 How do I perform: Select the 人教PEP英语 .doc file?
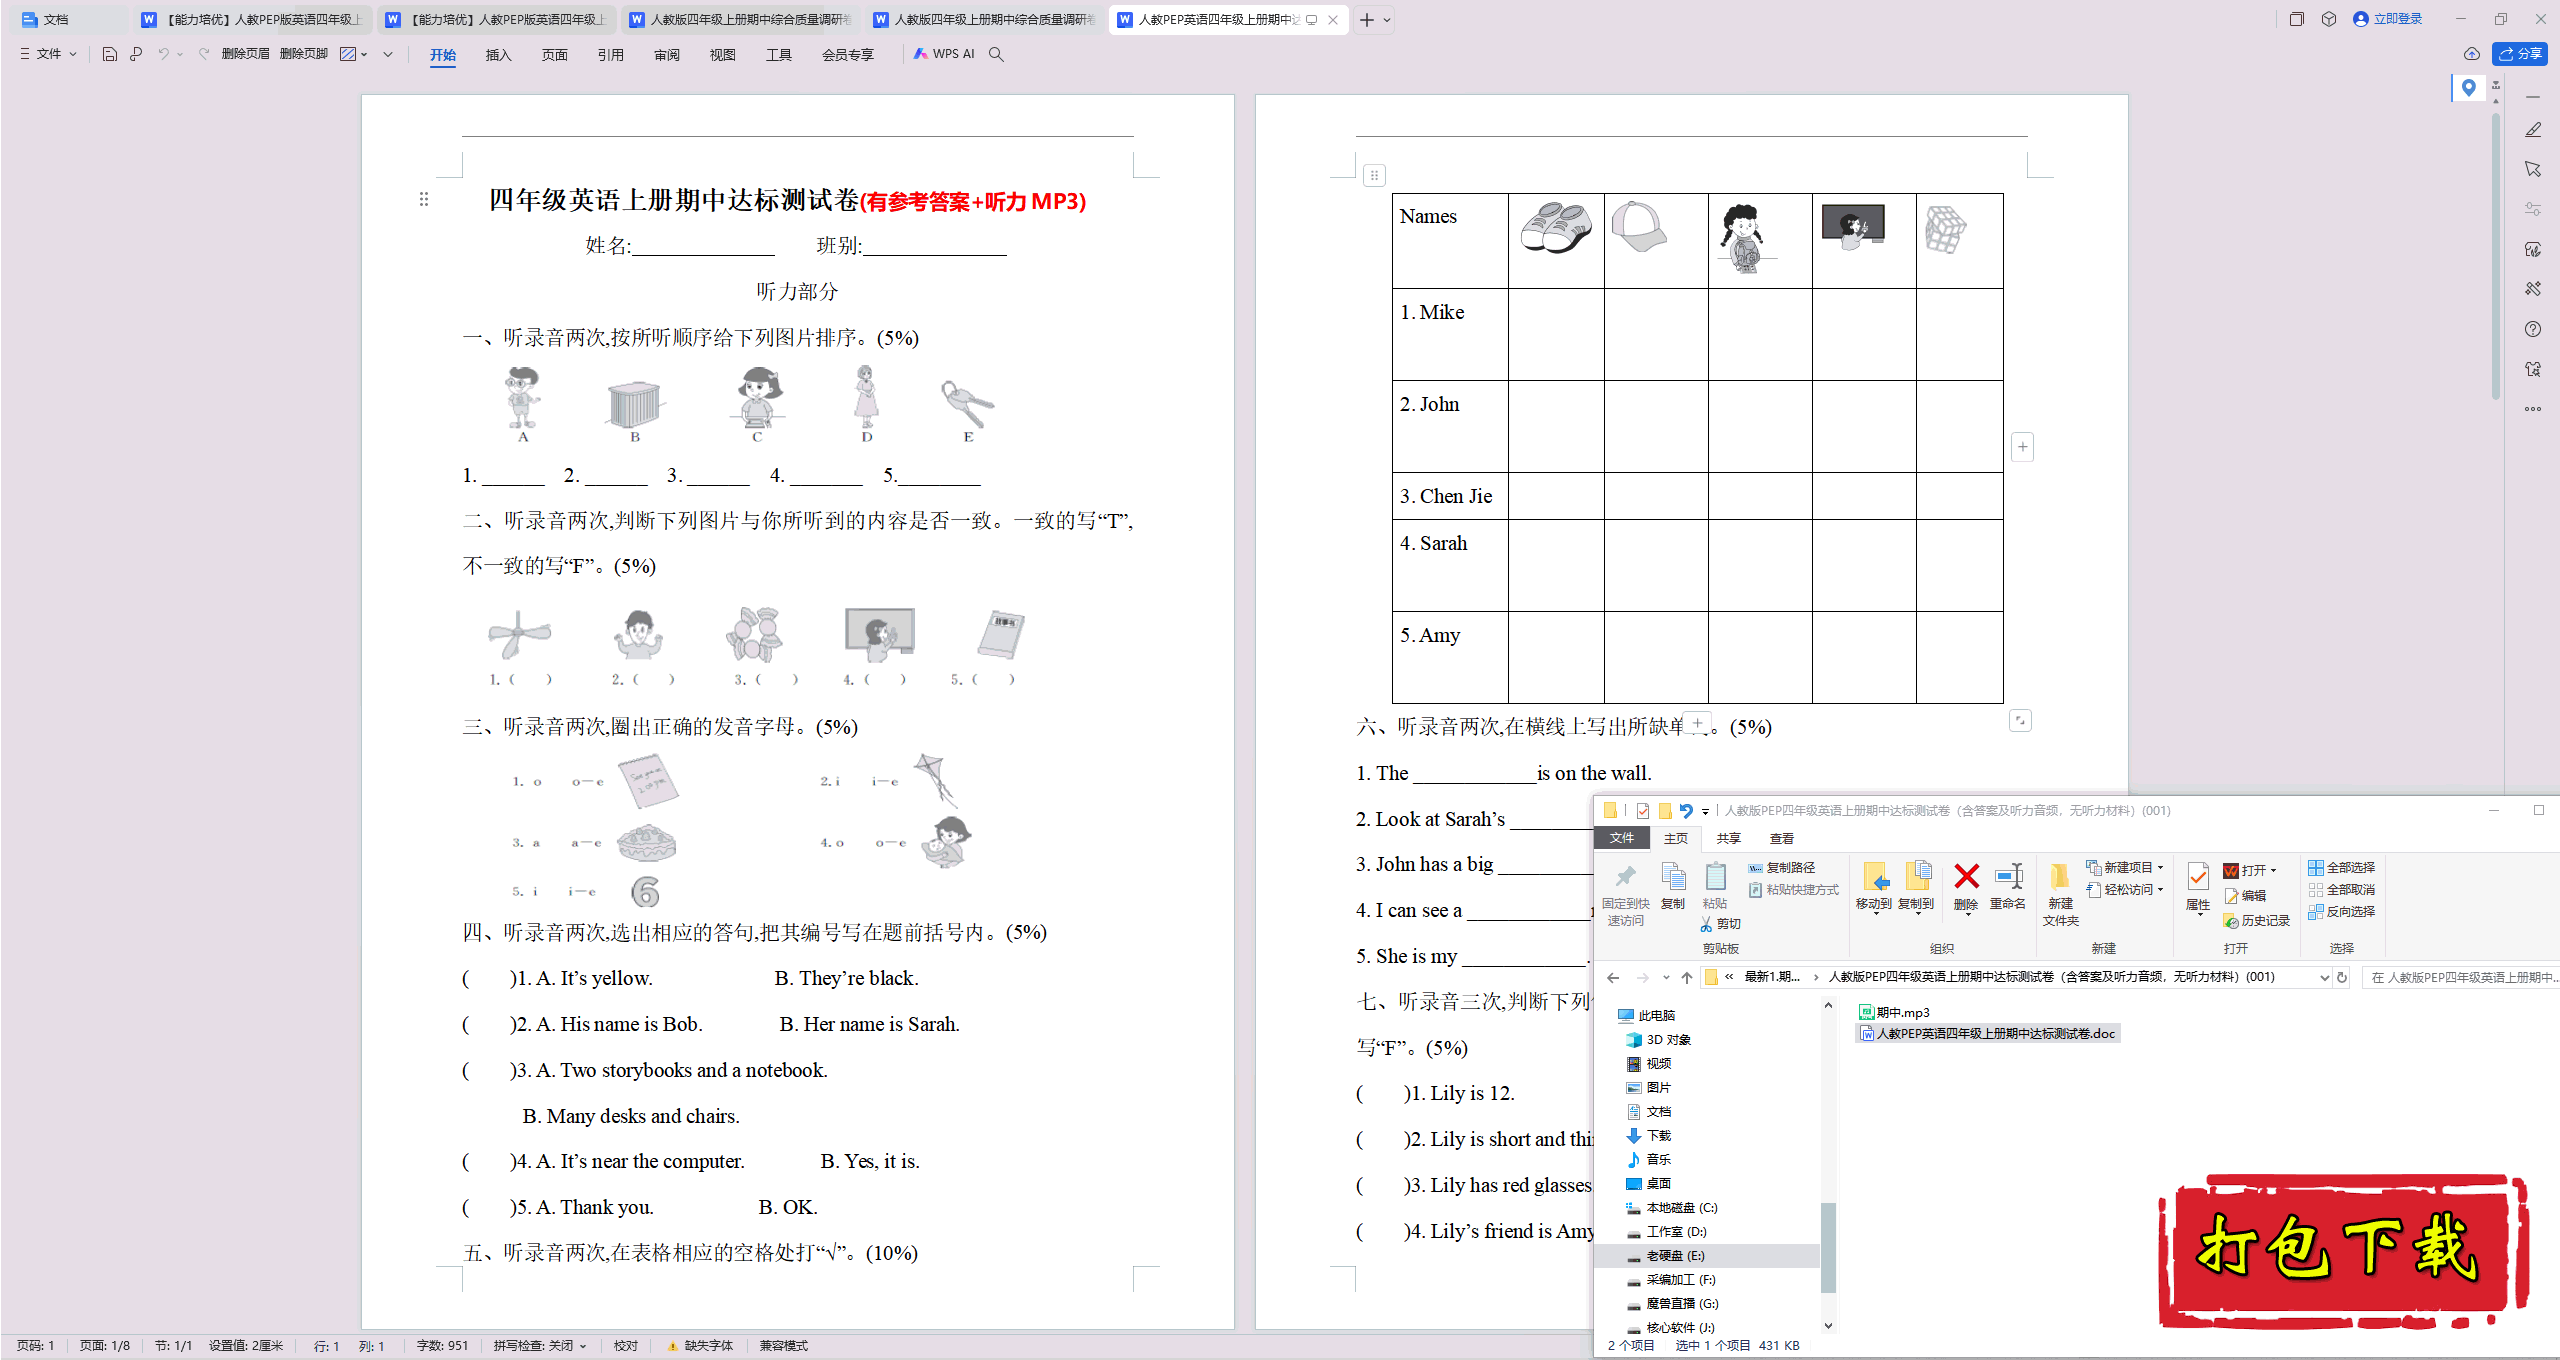point(1987,1034)
